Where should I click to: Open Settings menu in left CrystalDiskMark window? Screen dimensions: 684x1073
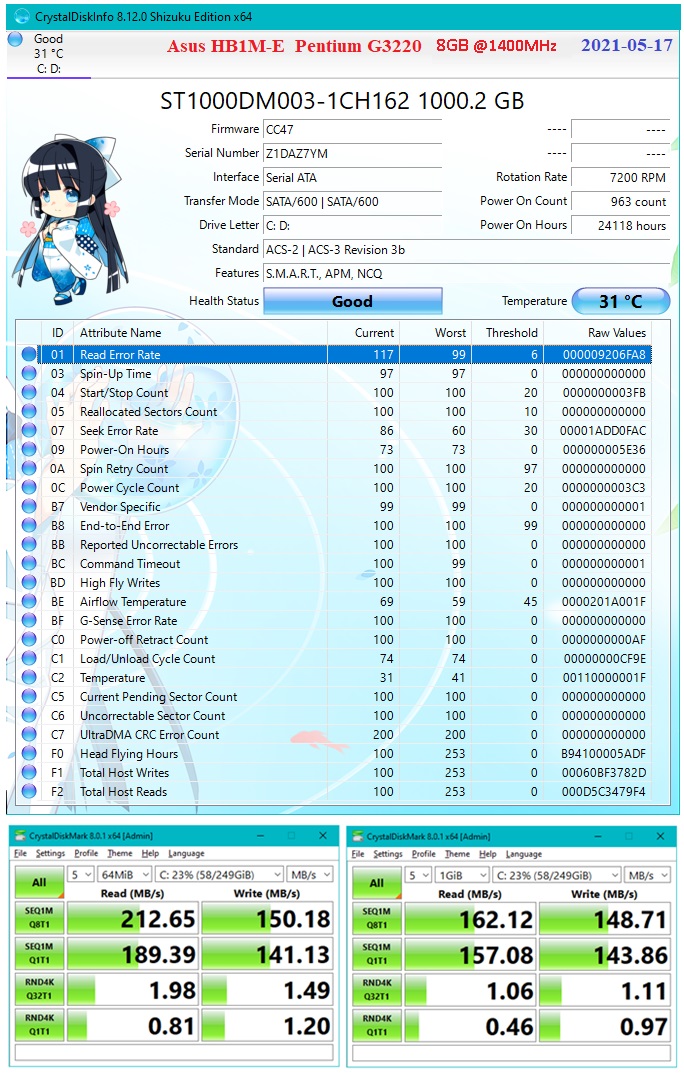(x=50, y=853)
